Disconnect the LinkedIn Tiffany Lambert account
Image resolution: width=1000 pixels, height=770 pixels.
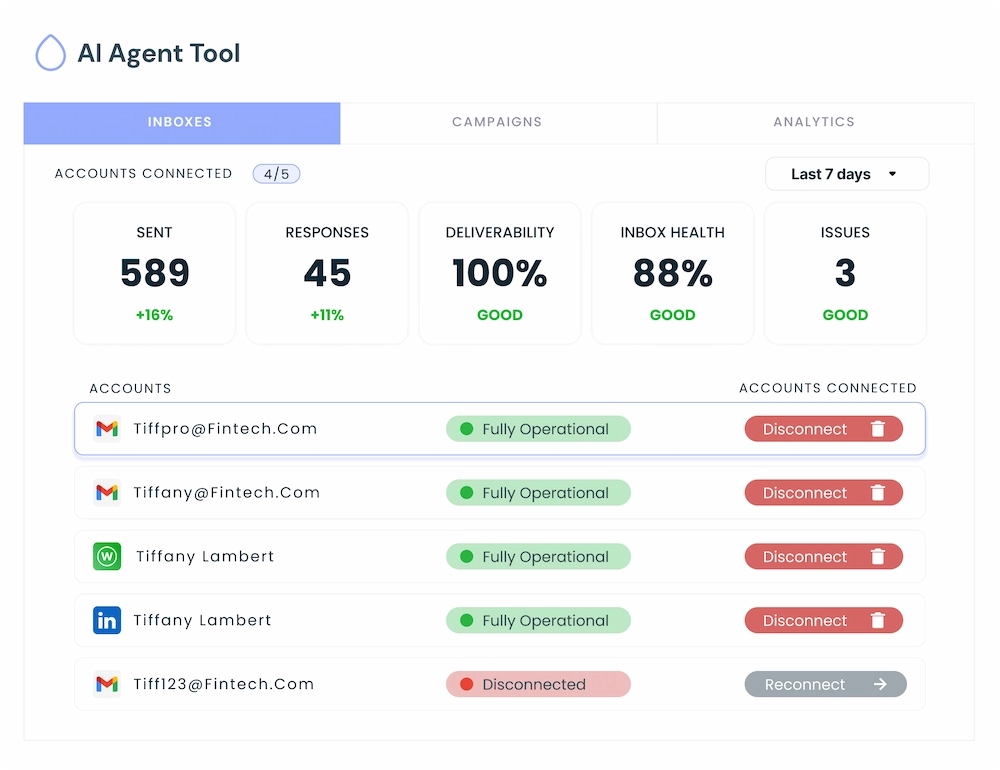click(x=823, y=620)
